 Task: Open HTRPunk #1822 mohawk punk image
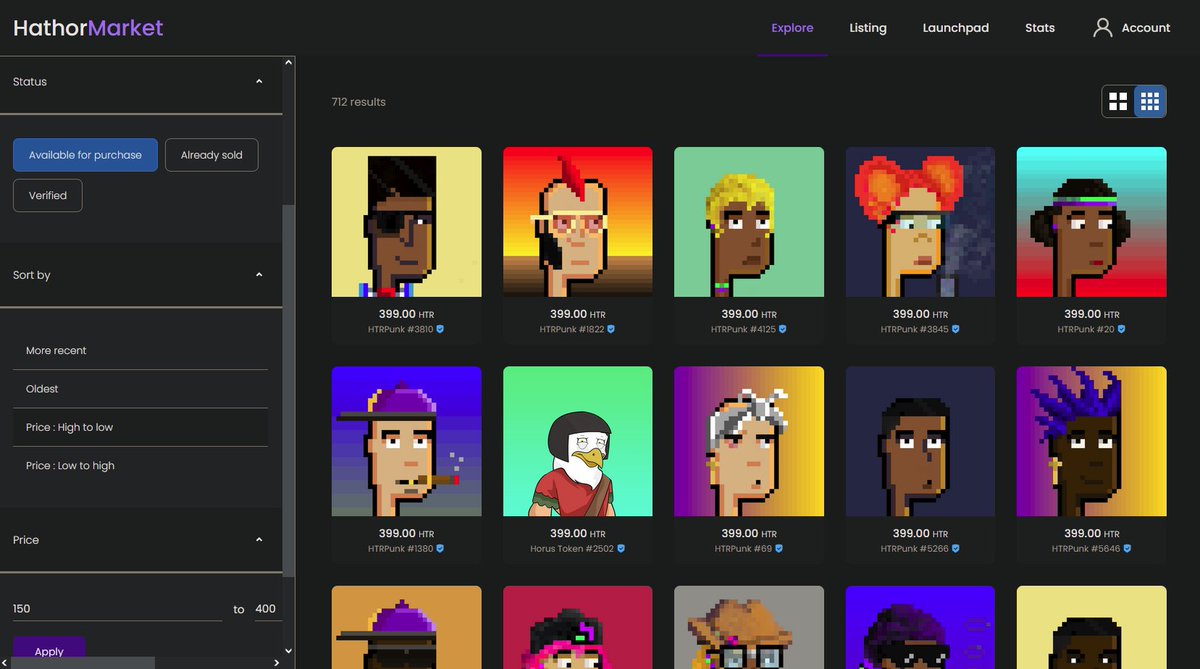tap(578, 222)
